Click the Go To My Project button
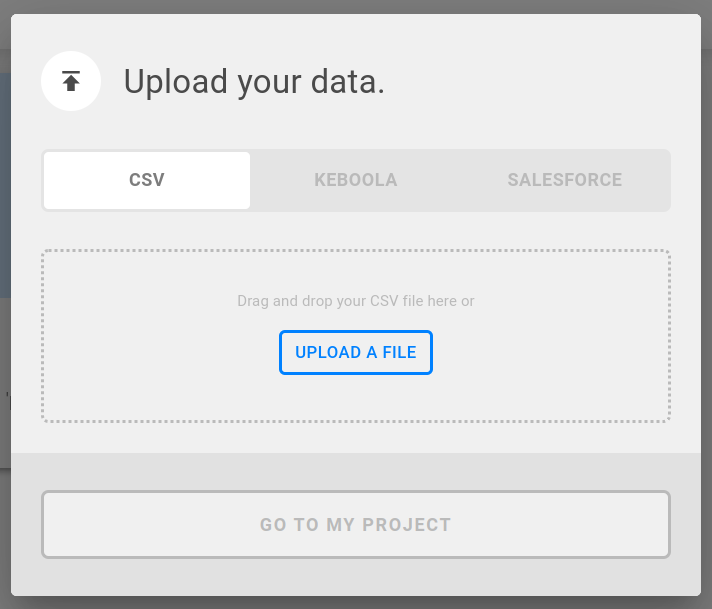This screenshot has height=609, width=712. pos(356,524)
